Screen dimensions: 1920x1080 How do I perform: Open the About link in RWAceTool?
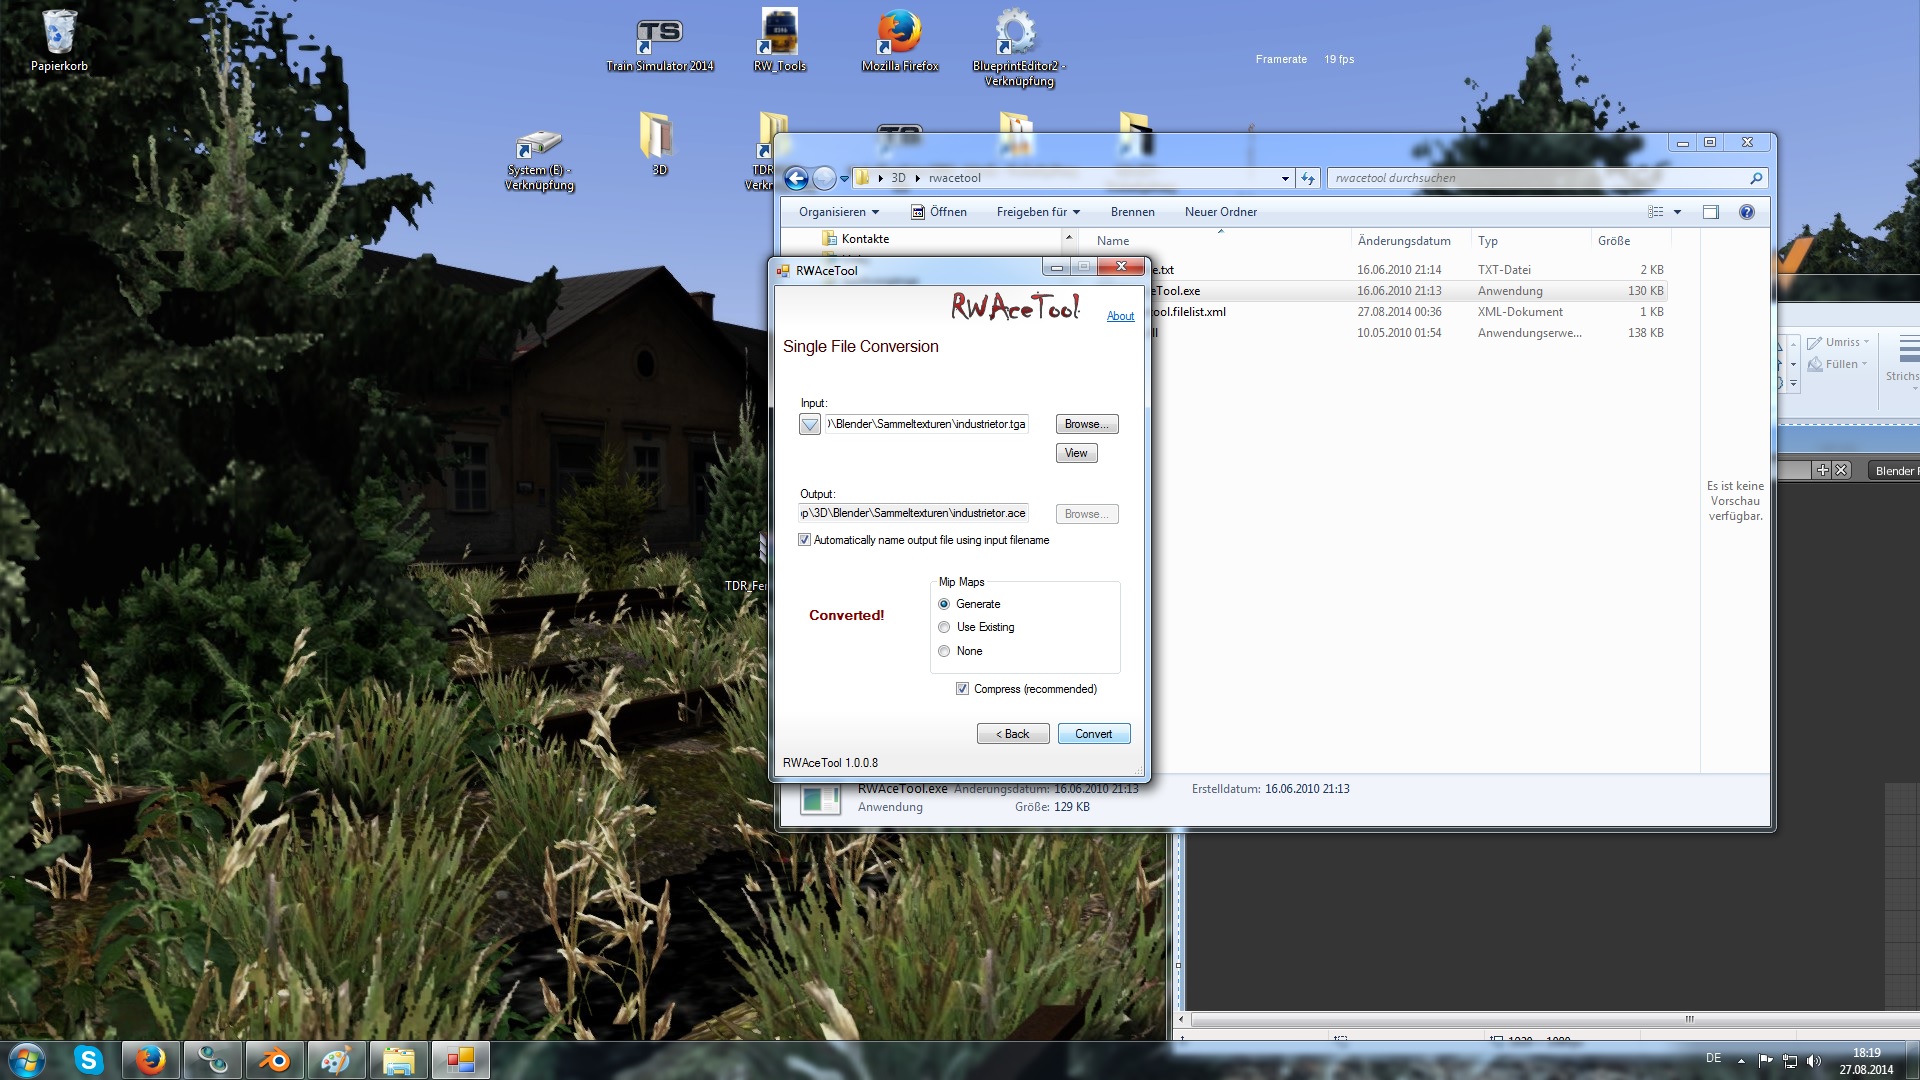click(1120, 316)
